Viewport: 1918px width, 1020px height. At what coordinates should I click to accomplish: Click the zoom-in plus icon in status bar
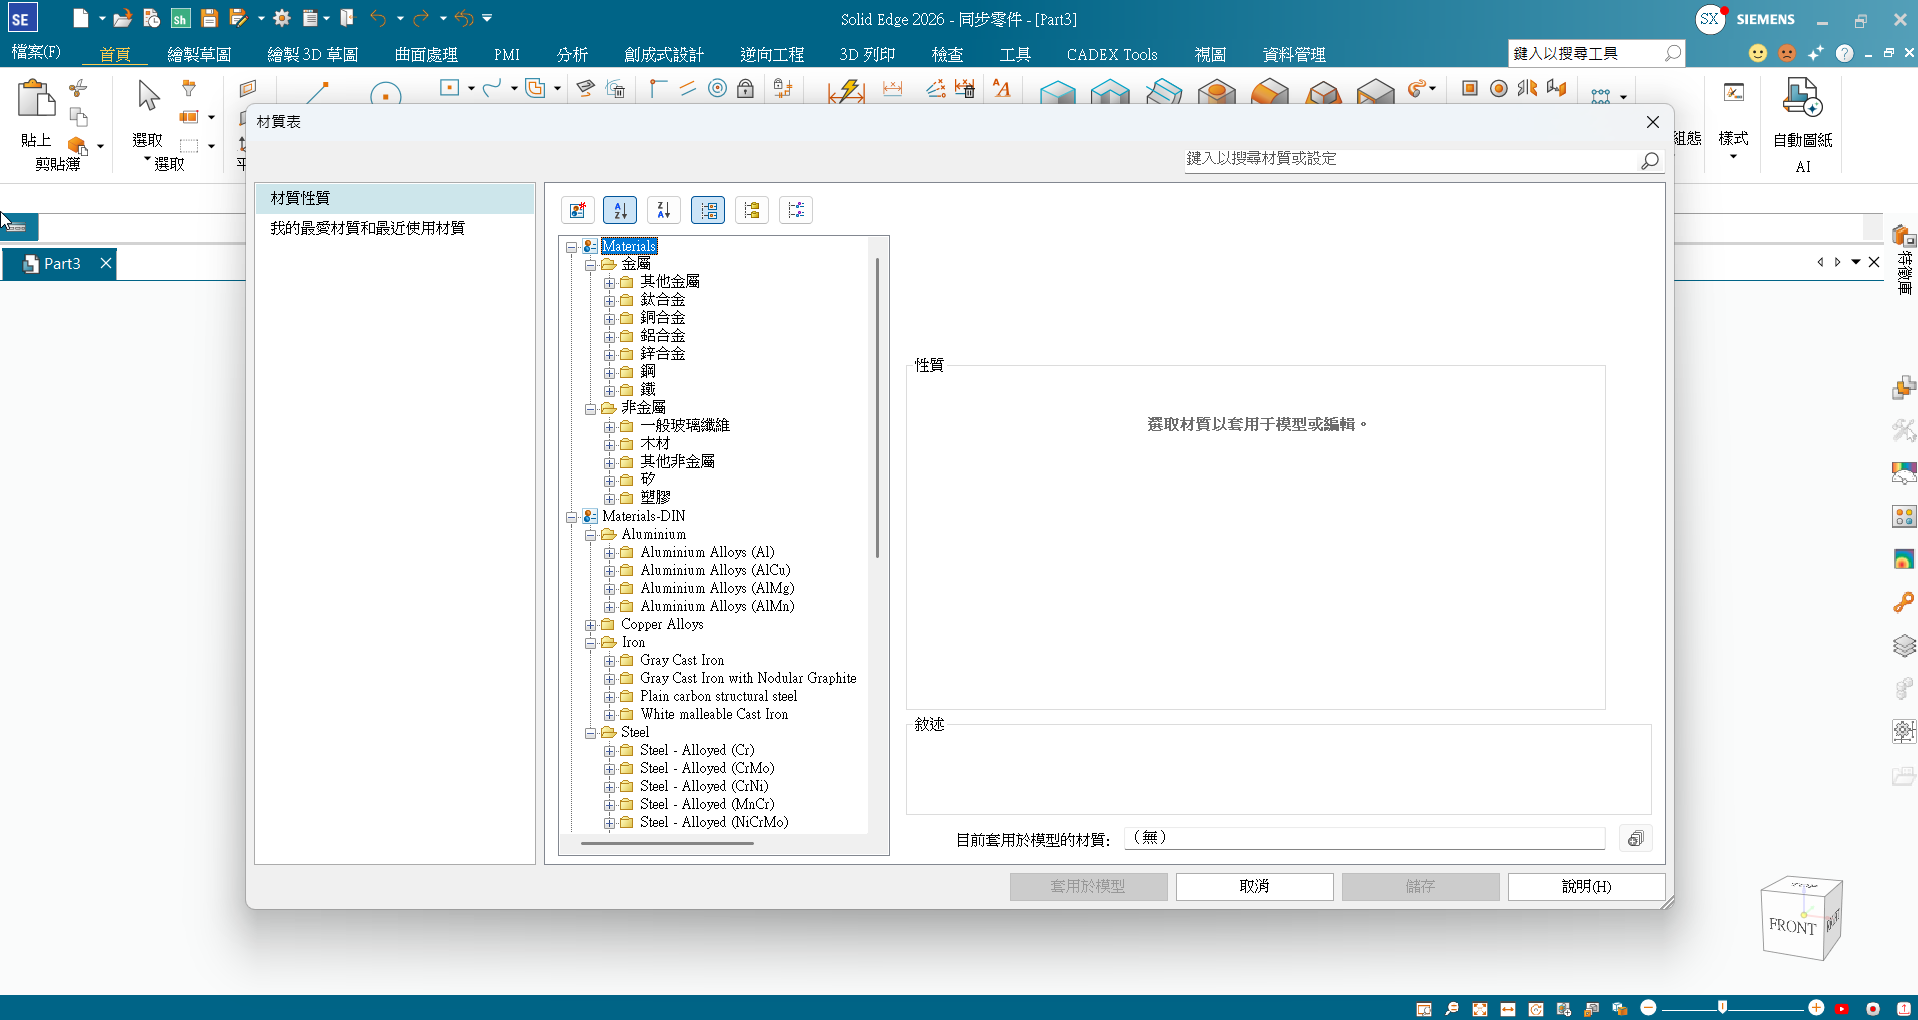click(x=1816, y=1008)
